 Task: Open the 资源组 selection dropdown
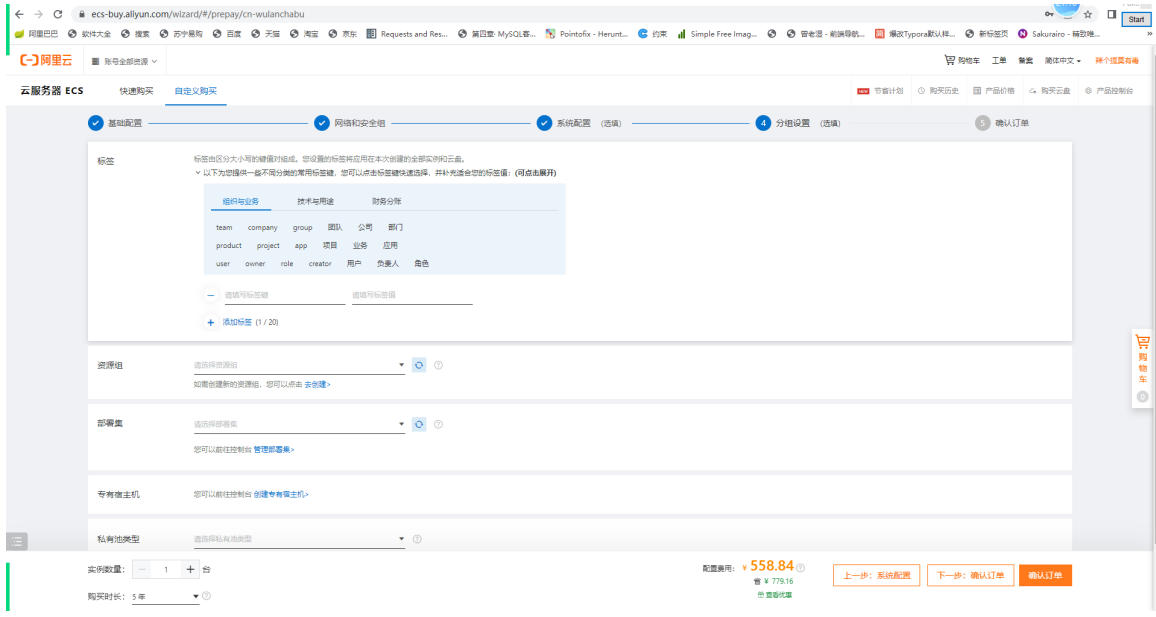click(x=299, y=365)
